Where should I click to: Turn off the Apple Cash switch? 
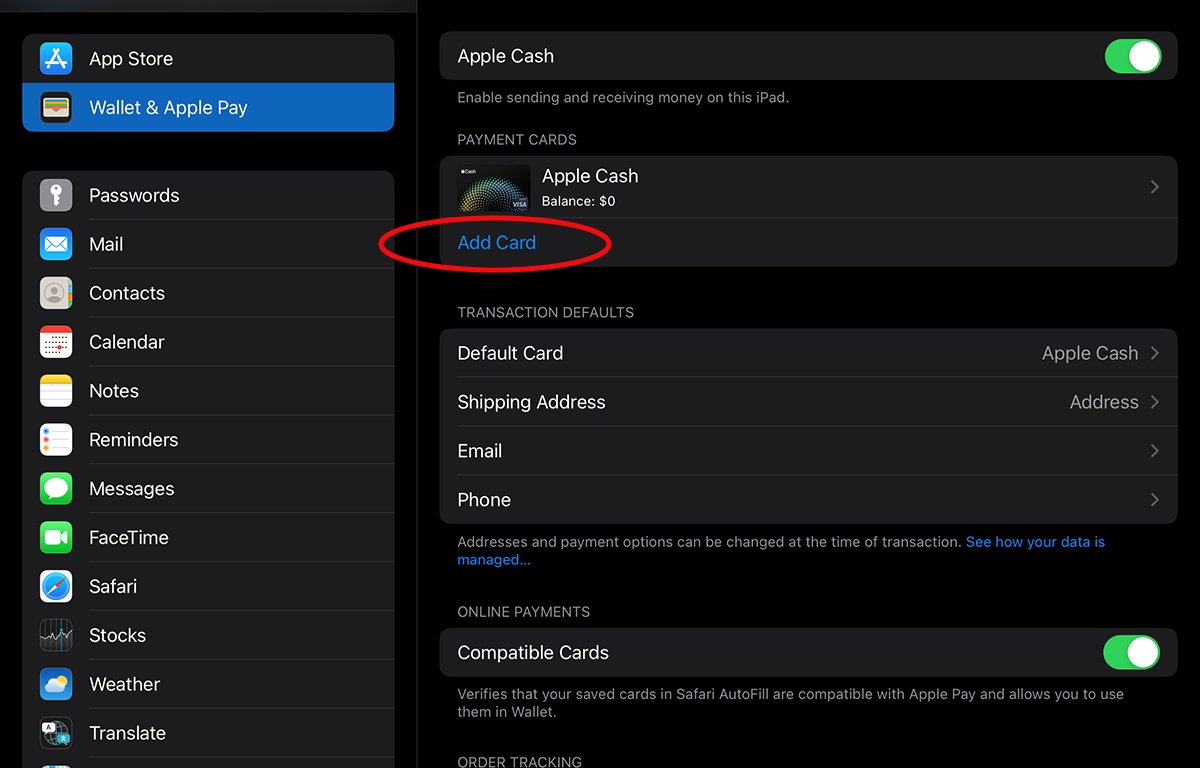pos(1133,57)
